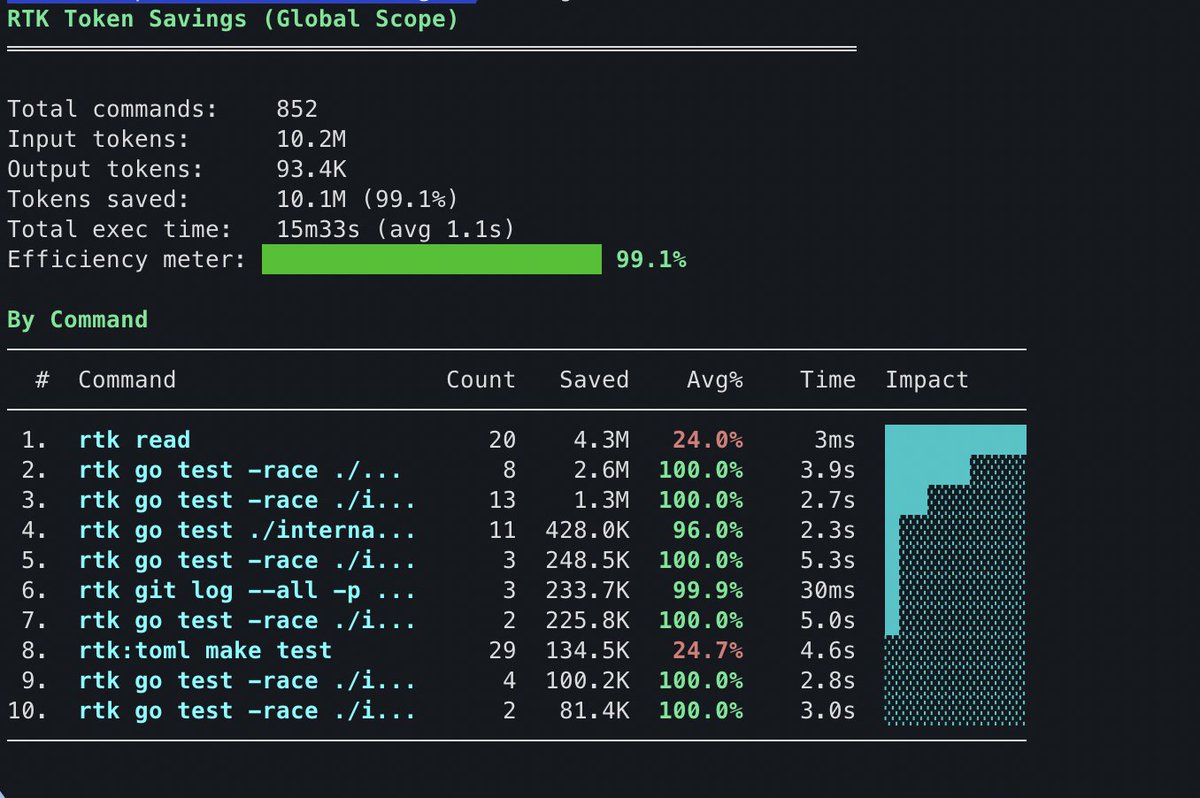
Task: Click the "Input tokens:" label
Action: 98,140
